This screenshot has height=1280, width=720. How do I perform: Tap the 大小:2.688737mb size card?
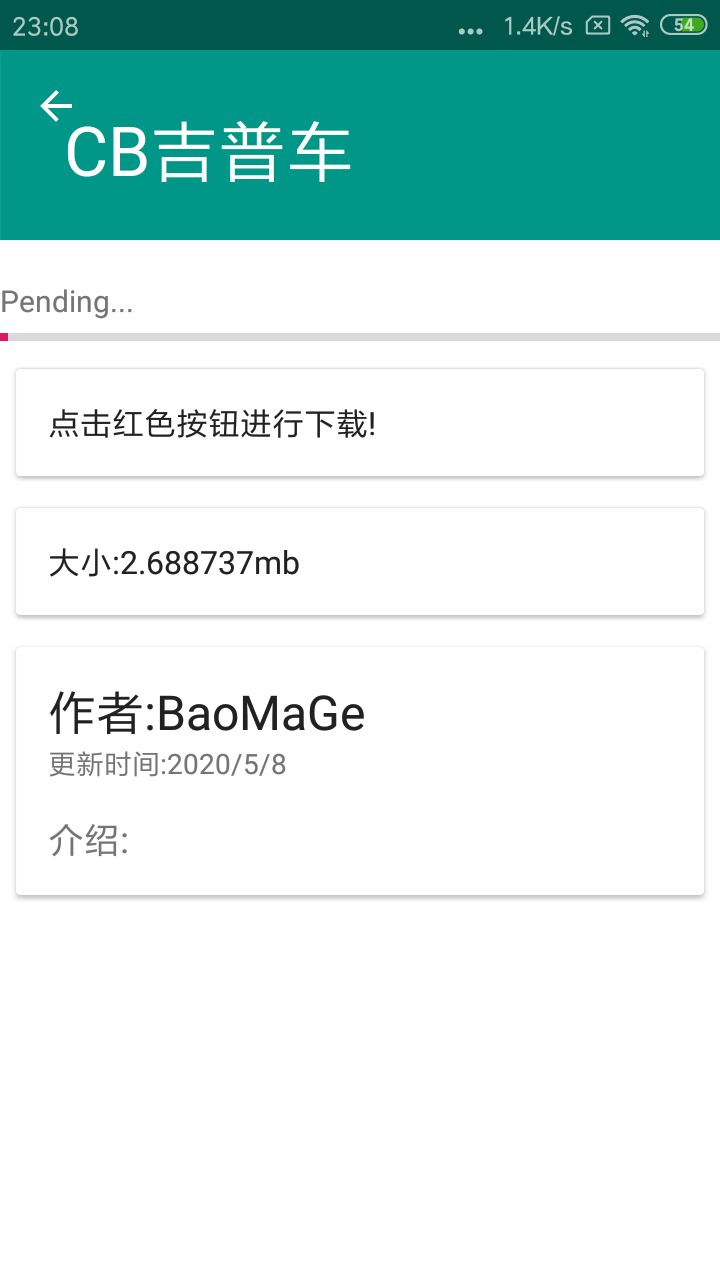pyautogui.click(x=360, y=562)
